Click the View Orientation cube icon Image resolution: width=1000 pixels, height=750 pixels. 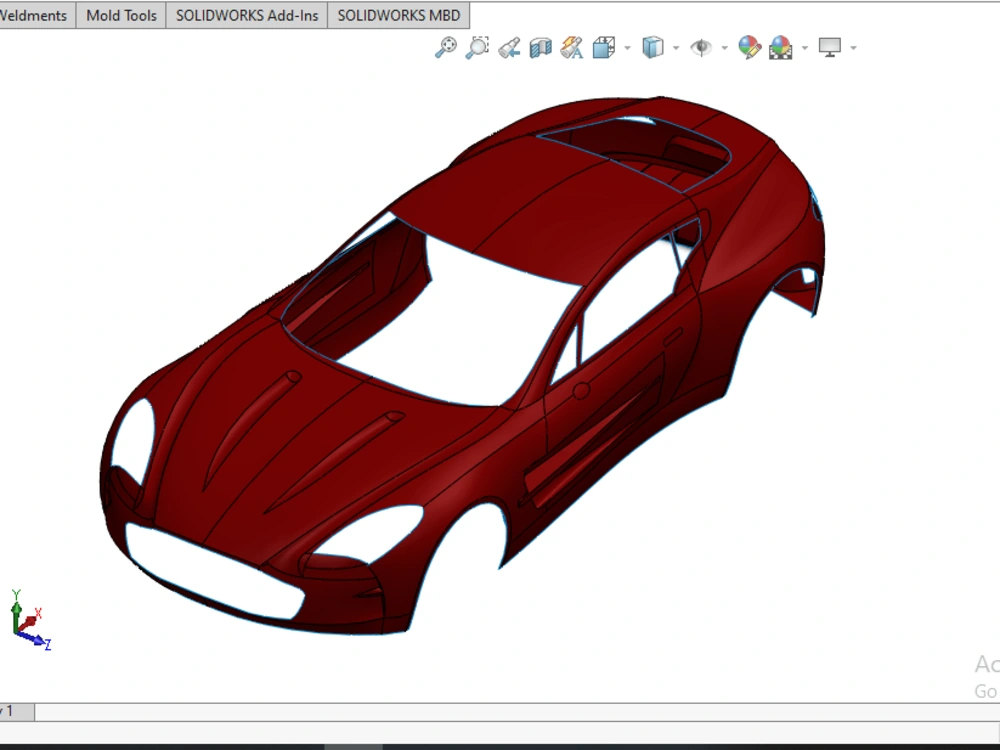[x=604, y=46]
